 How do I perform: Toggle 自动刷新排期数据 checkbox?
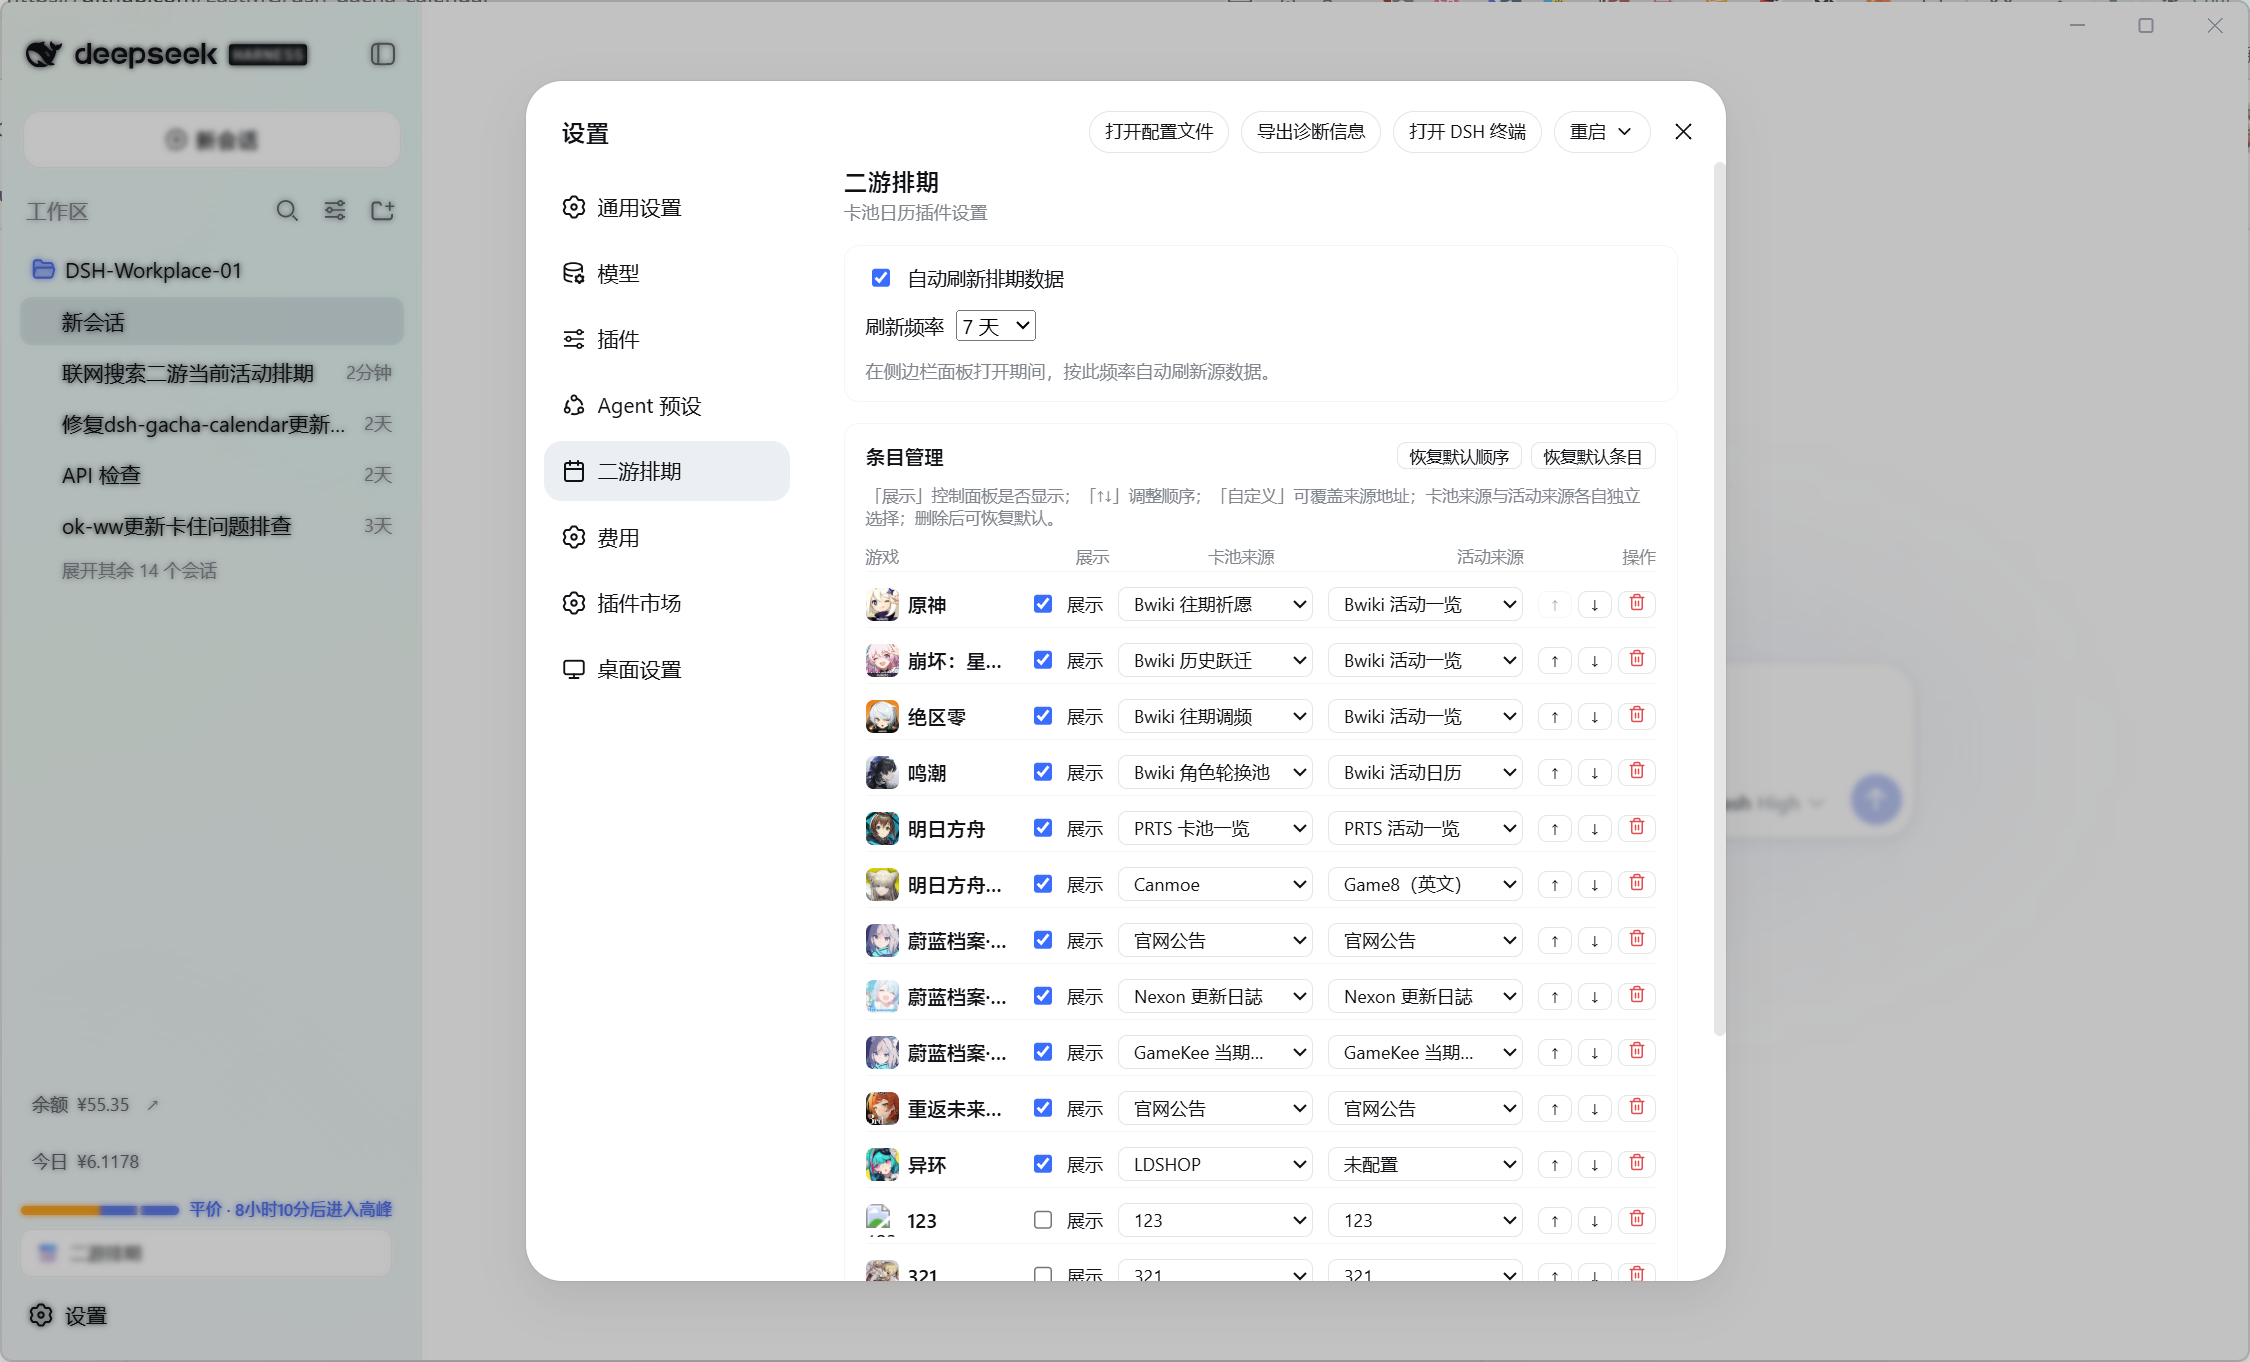[881, 278]
